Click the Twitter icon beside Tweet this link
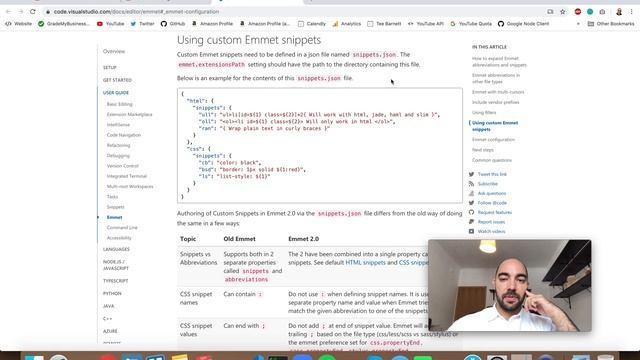The width and height of the screenshot is (640, 360). click(471, 174)
